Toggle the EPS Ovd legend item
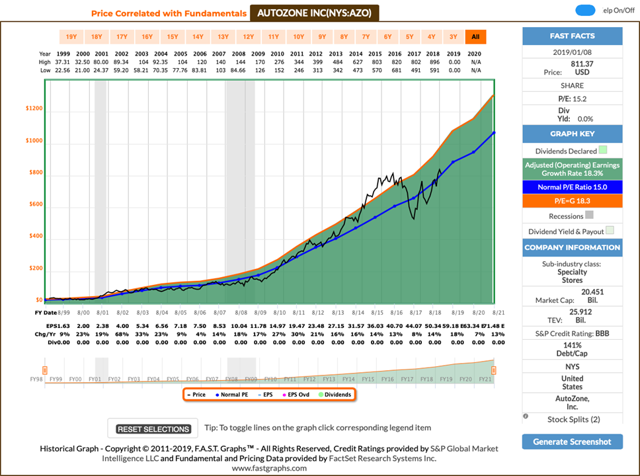The width and height of the screenshot is (640, 476). 296,395
